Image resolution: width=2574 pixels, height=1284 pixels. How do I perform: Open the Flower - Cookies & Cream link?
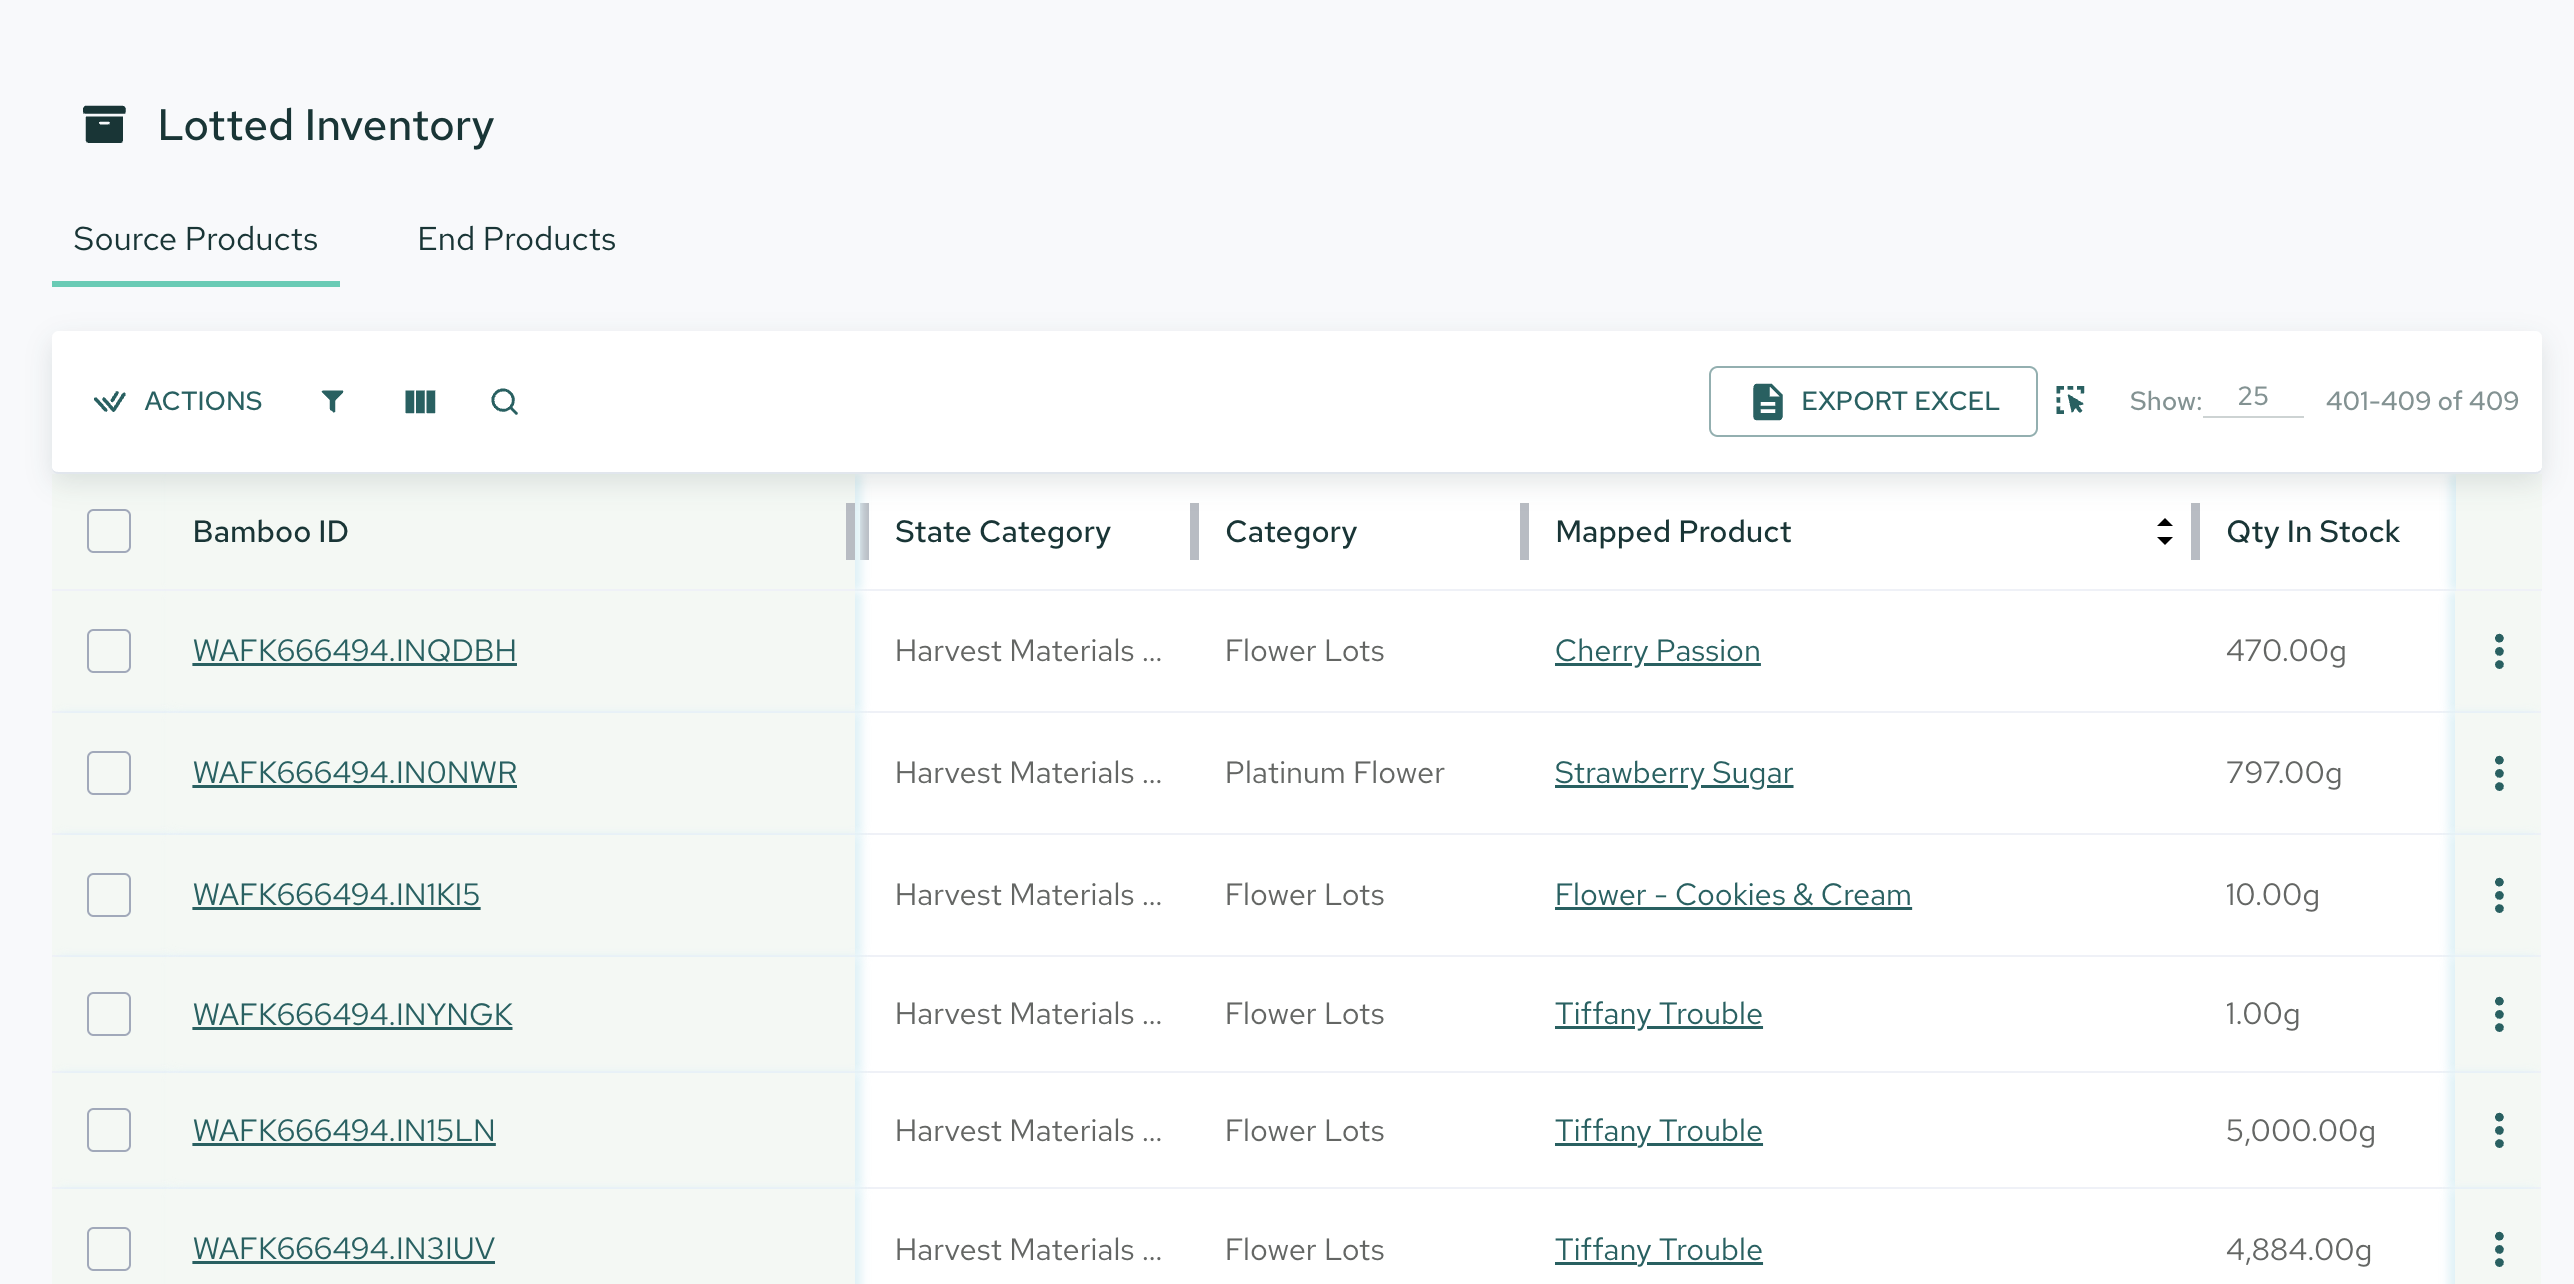pos(1733,895)
